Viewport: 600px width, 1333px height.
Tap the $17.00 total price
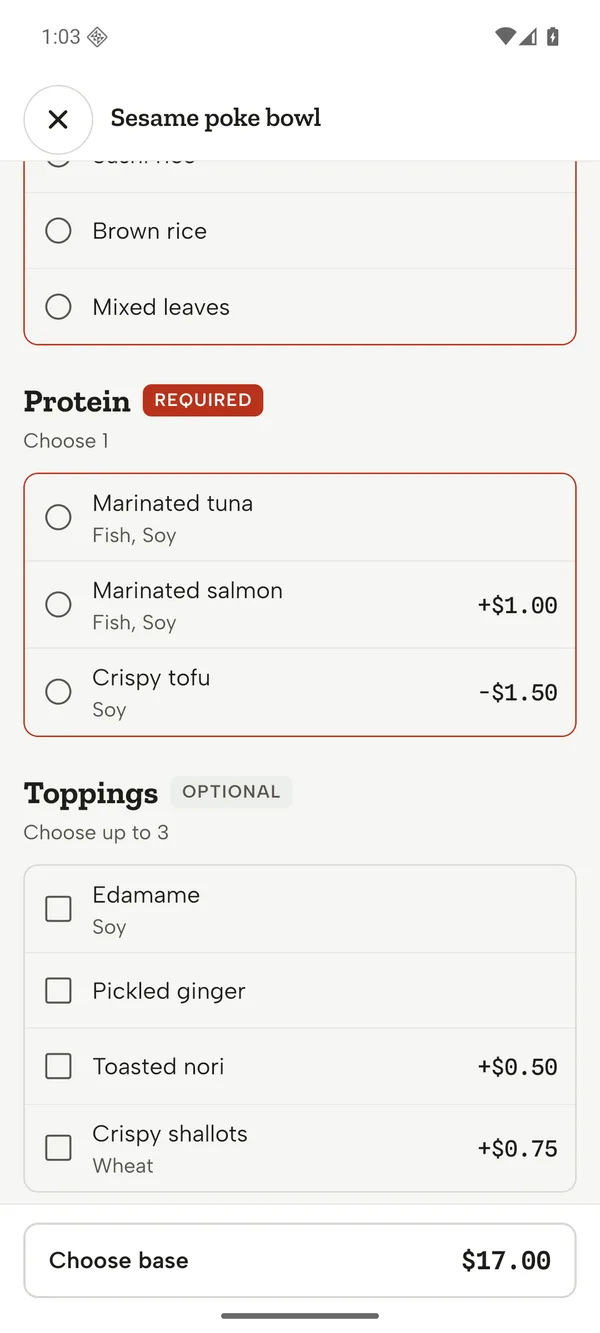pos(506,1261)
